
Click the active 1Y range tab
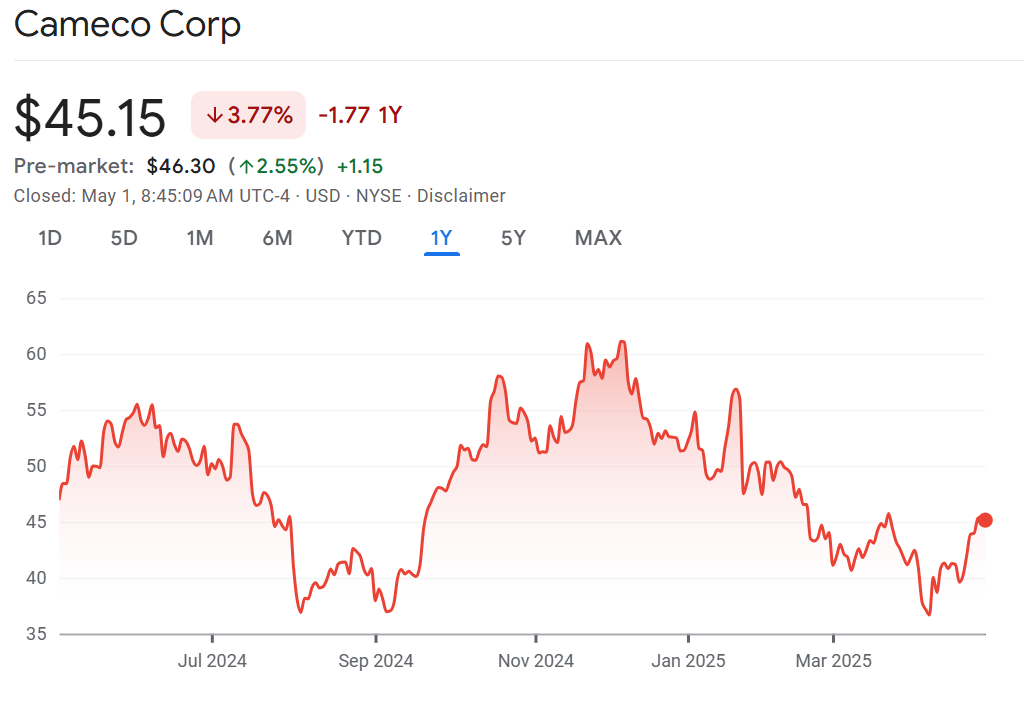point(441,238)
